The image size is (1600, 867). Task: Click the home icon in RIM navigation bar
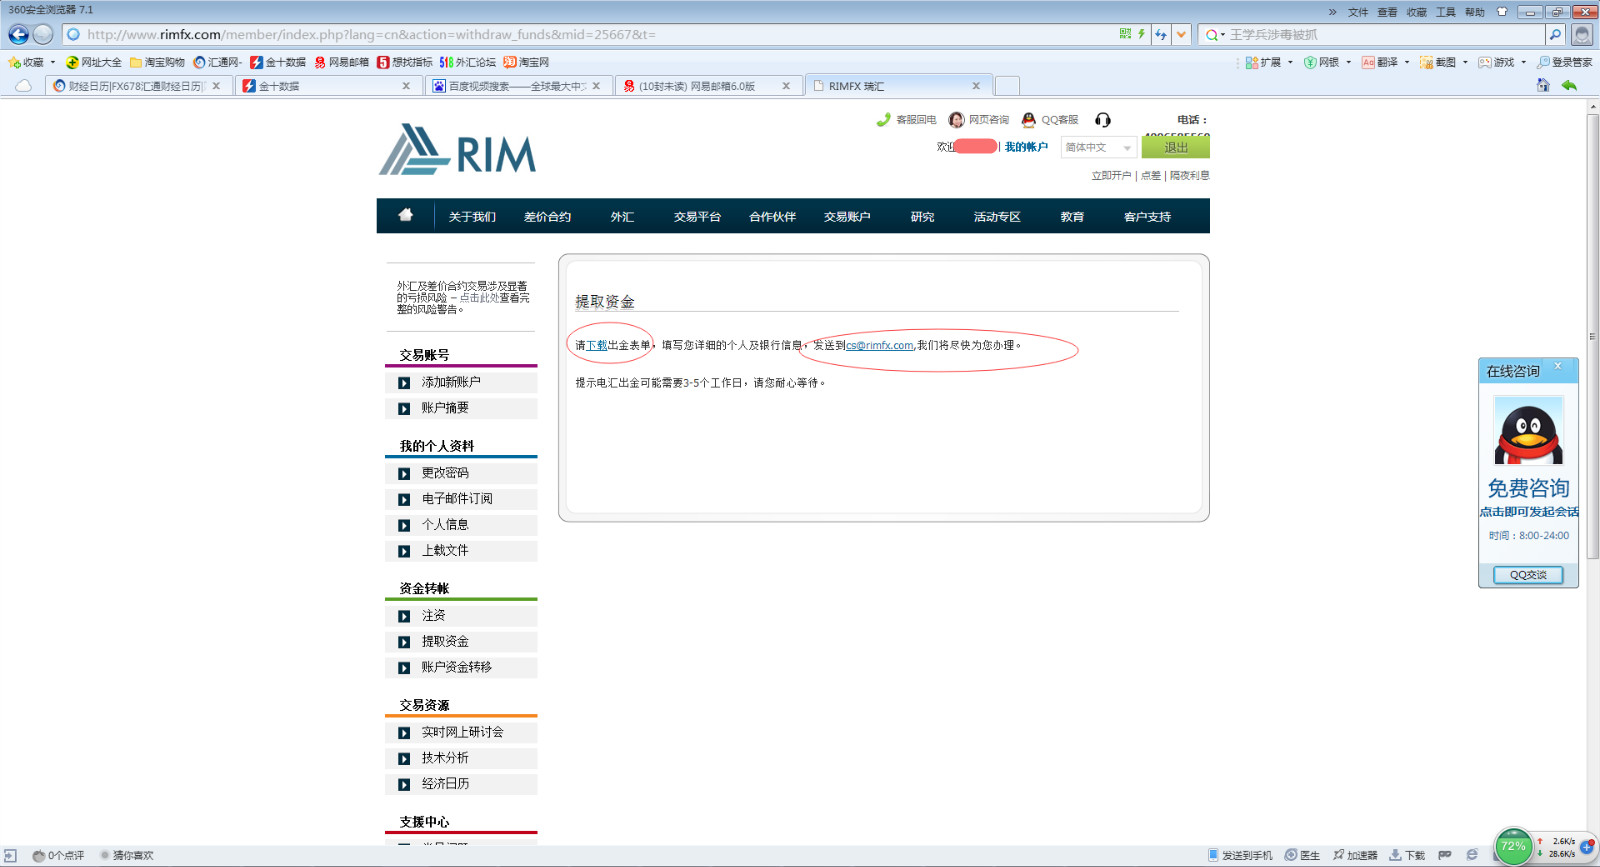coord(405,215)
